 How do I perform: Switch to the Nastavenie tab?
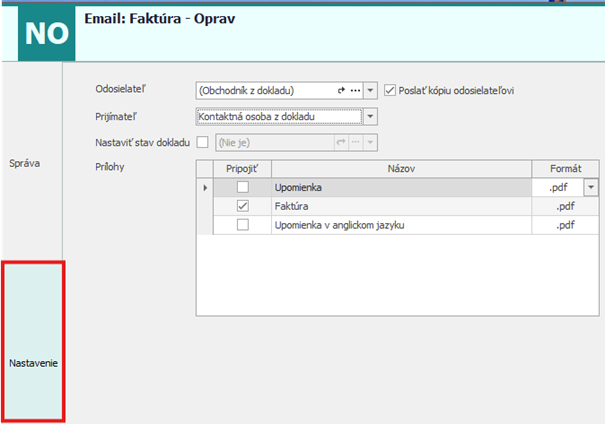[x=33, y=363]
